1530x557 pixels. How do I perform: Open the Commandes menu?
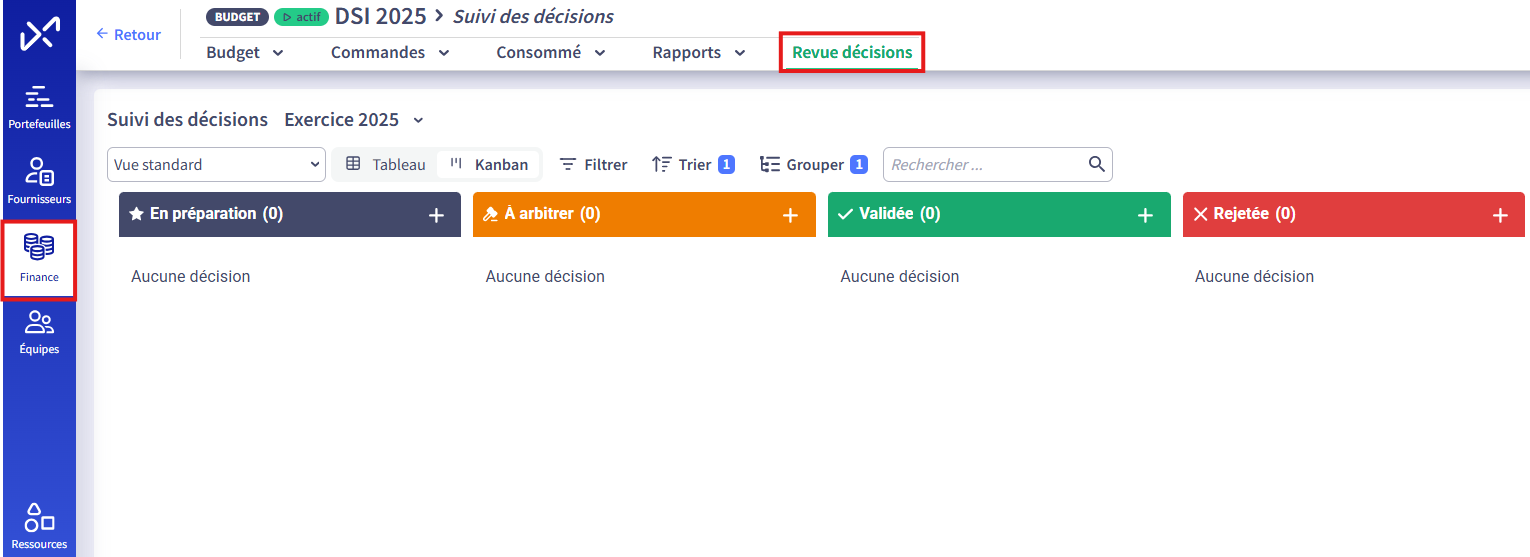point(390,53)
